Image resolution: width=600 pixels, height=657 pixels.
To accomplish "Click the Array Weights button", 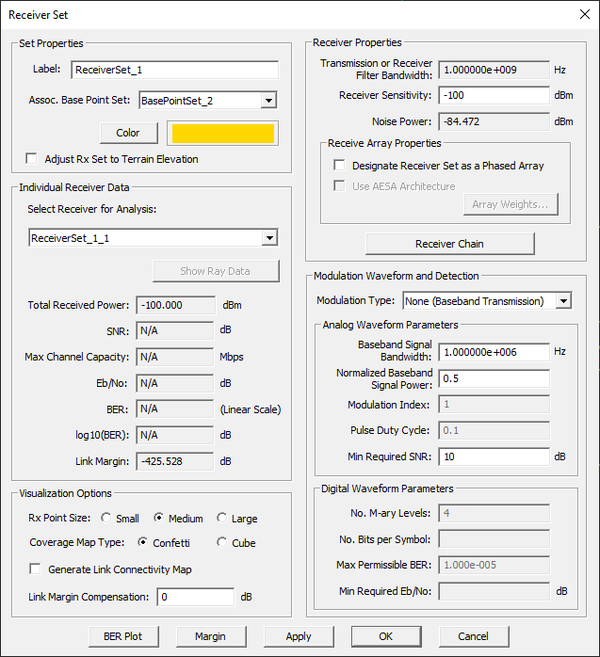I will point(511,204).
